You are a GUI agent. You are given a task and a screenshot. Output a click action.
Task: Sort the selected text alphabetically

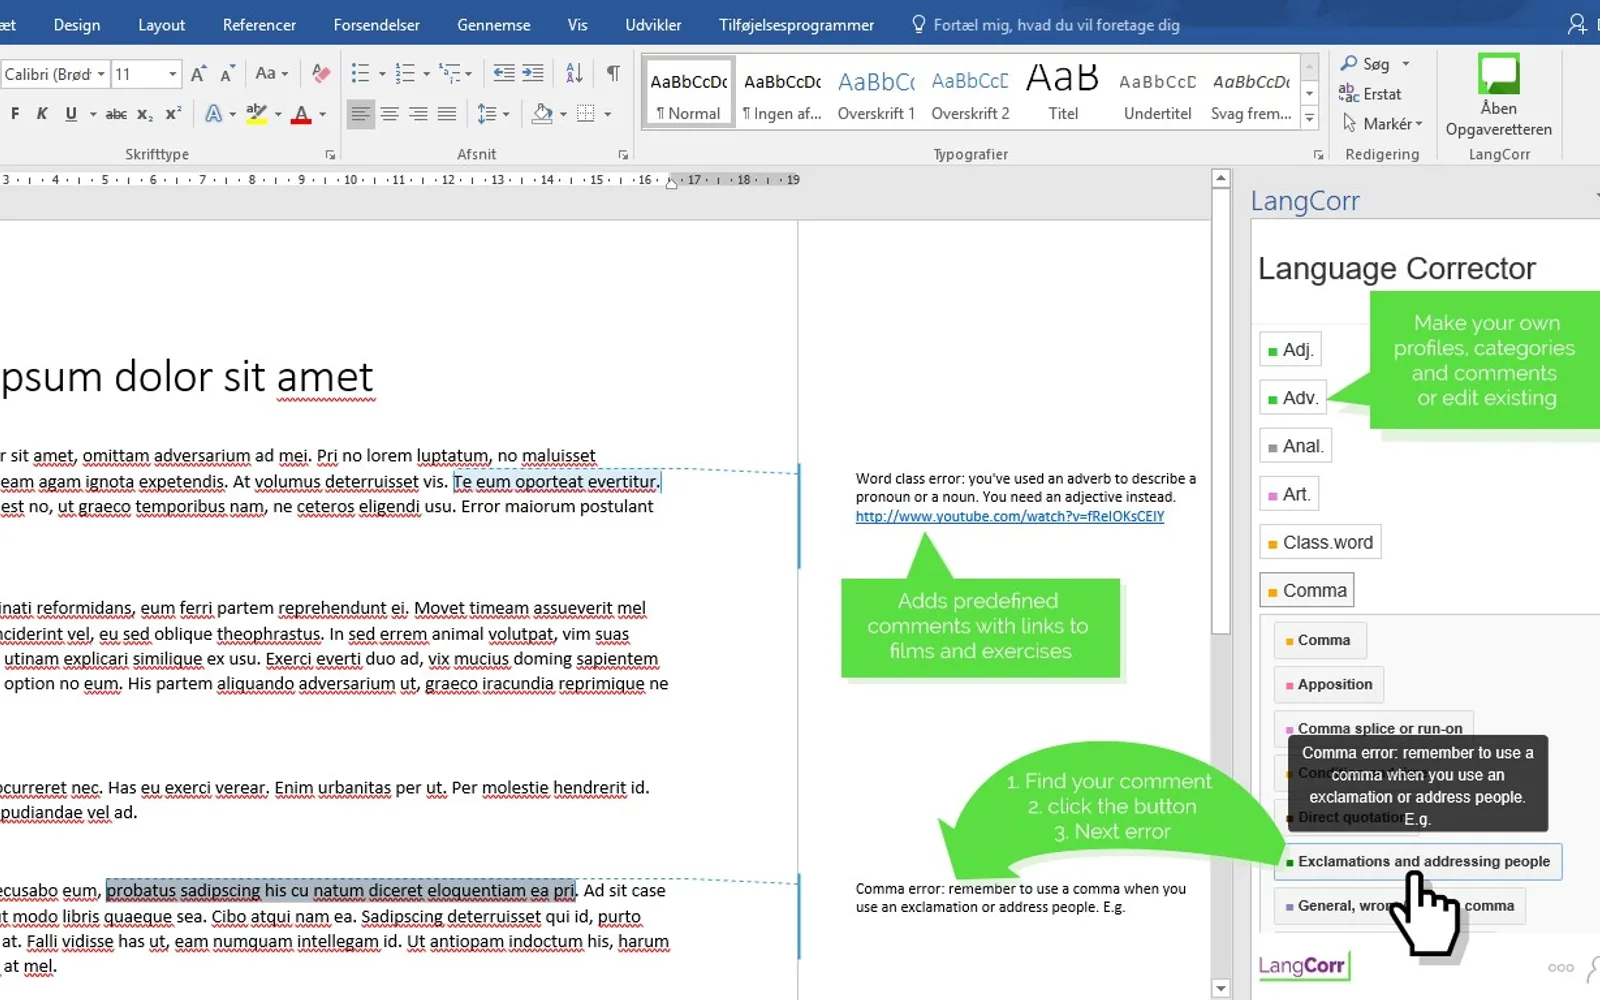574,73
